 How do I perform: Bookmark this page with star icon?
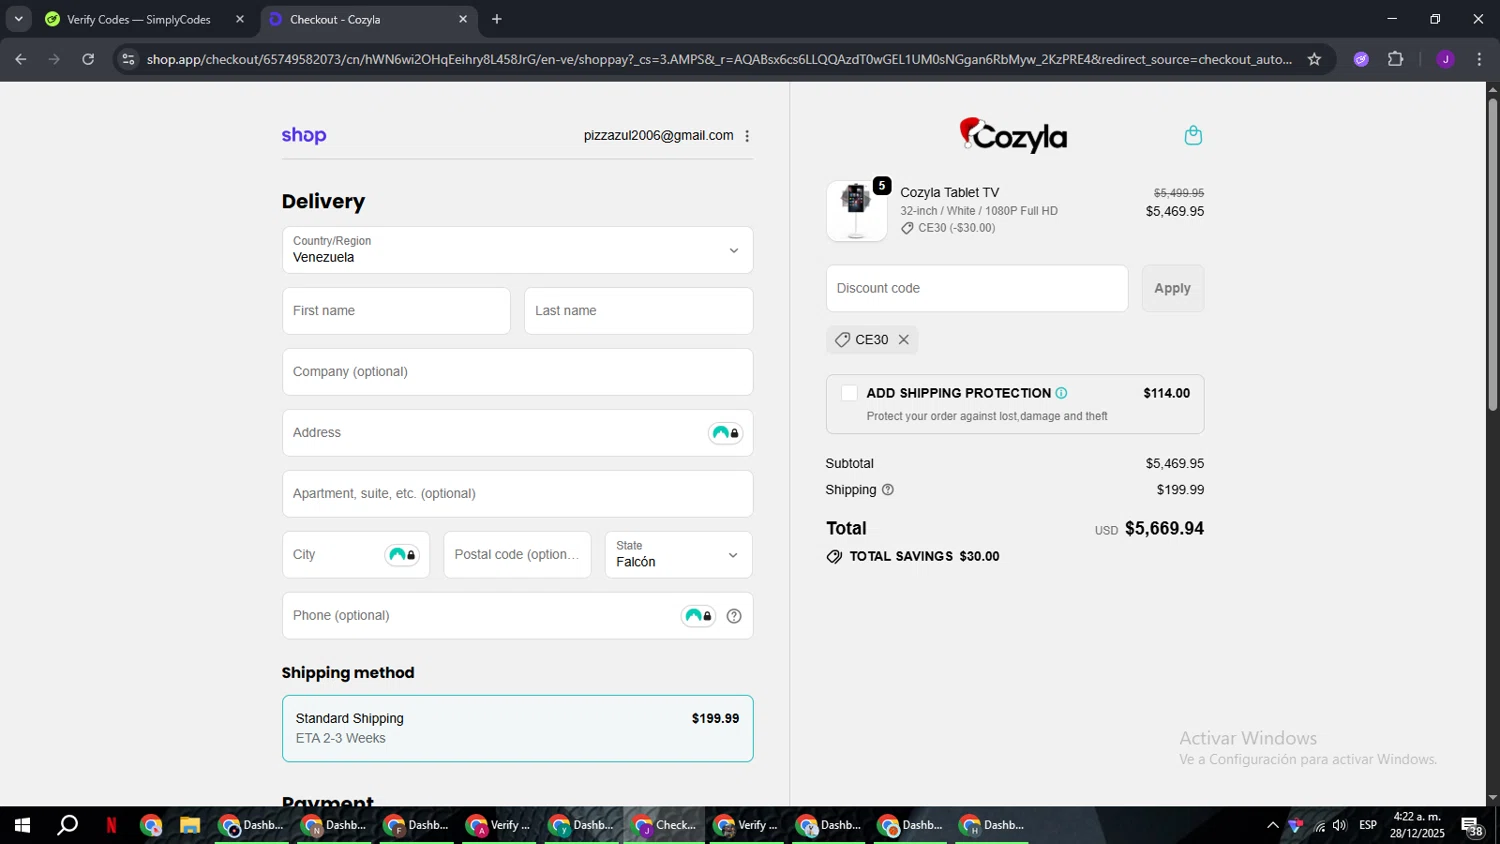pyautogui.click(x=1314, y=59)
